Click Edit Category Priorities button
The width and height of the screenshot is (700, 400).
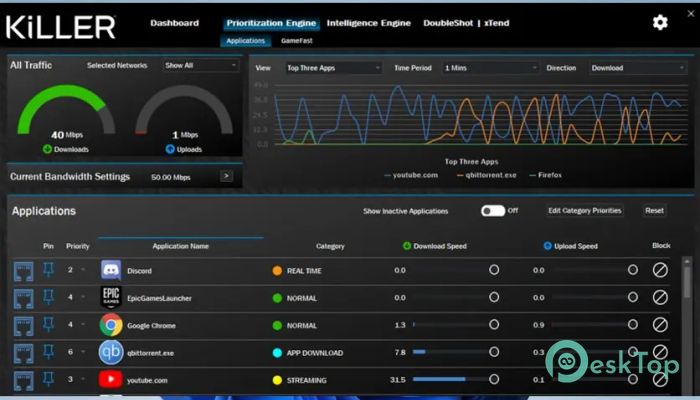tap(585, 210)
